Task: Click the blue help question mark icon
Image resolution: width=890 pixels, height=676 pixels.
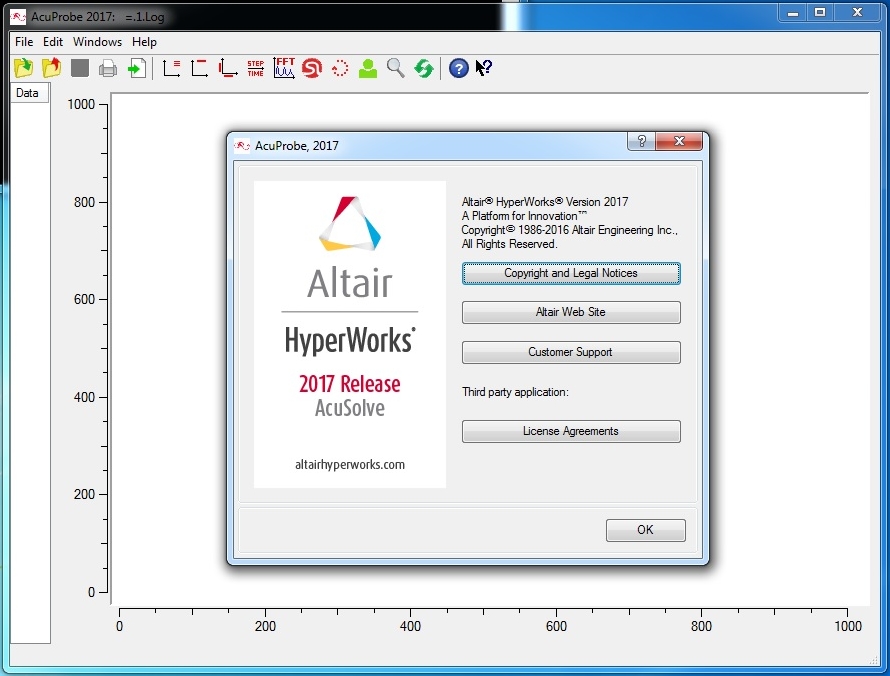Action: 459,69
